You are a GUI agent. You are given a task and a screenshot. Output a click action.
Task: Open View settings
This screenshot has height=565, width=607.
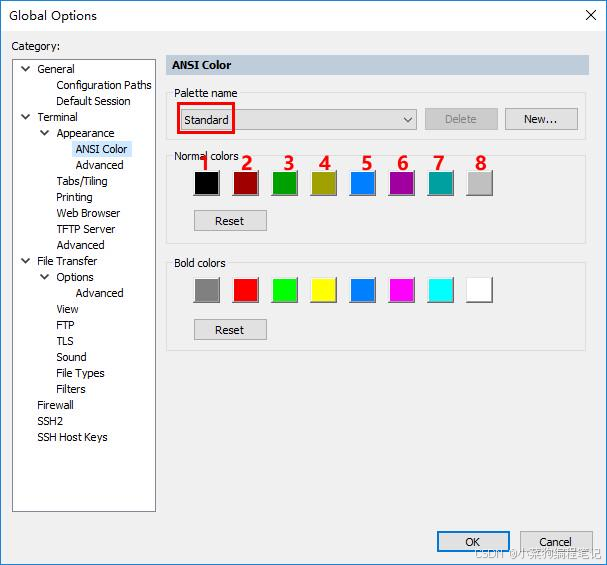click(67, 309)
